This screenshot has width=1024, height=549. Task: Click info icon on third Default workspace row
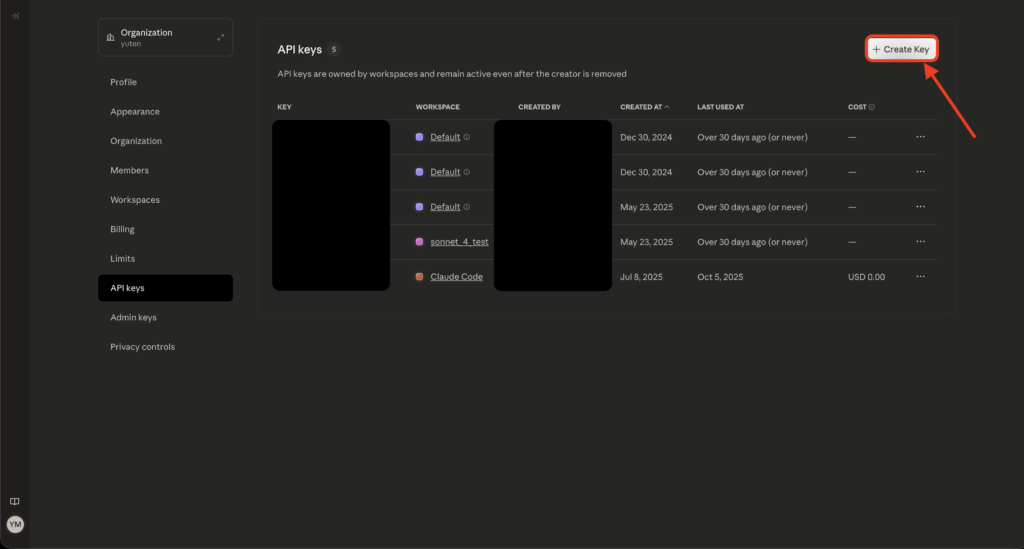(467, 207)
